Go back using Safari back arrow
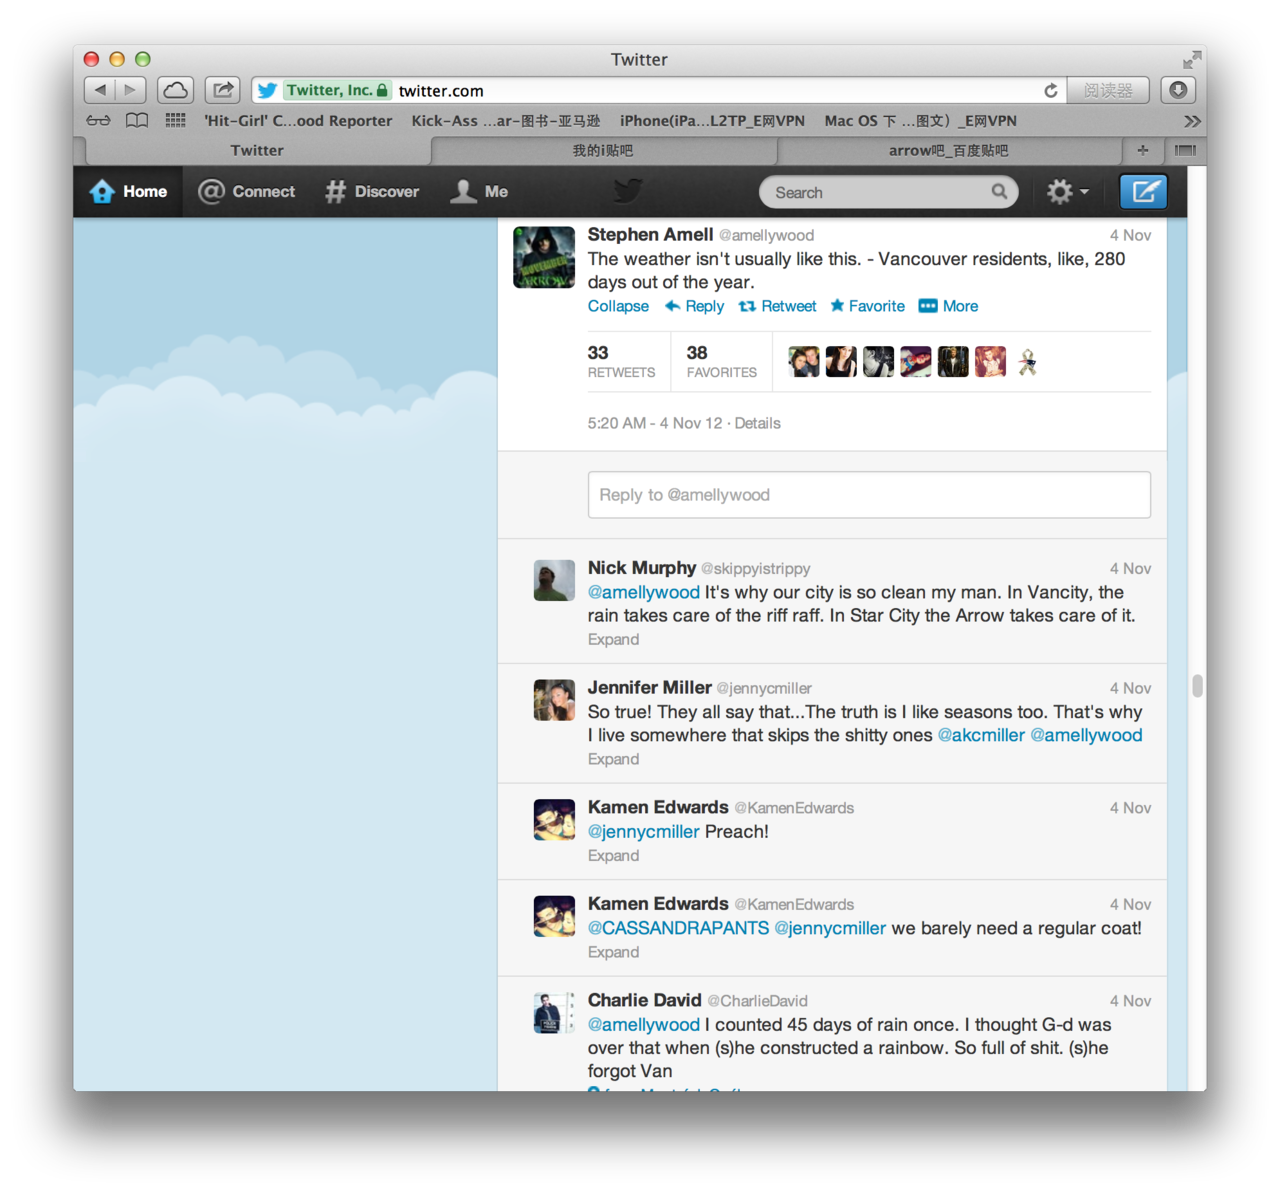The height and width of the screenshot is (1193, 1280). point(100,90)
